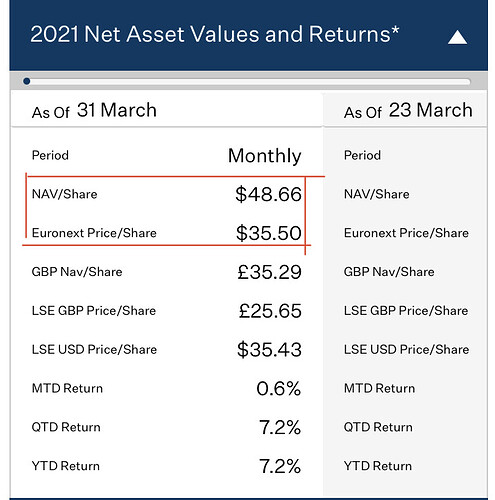Click the 2021 Net Asset Values and Returns title
This screenshot has height=500, width=495.
pyautogui.click(x=214, y=34)
